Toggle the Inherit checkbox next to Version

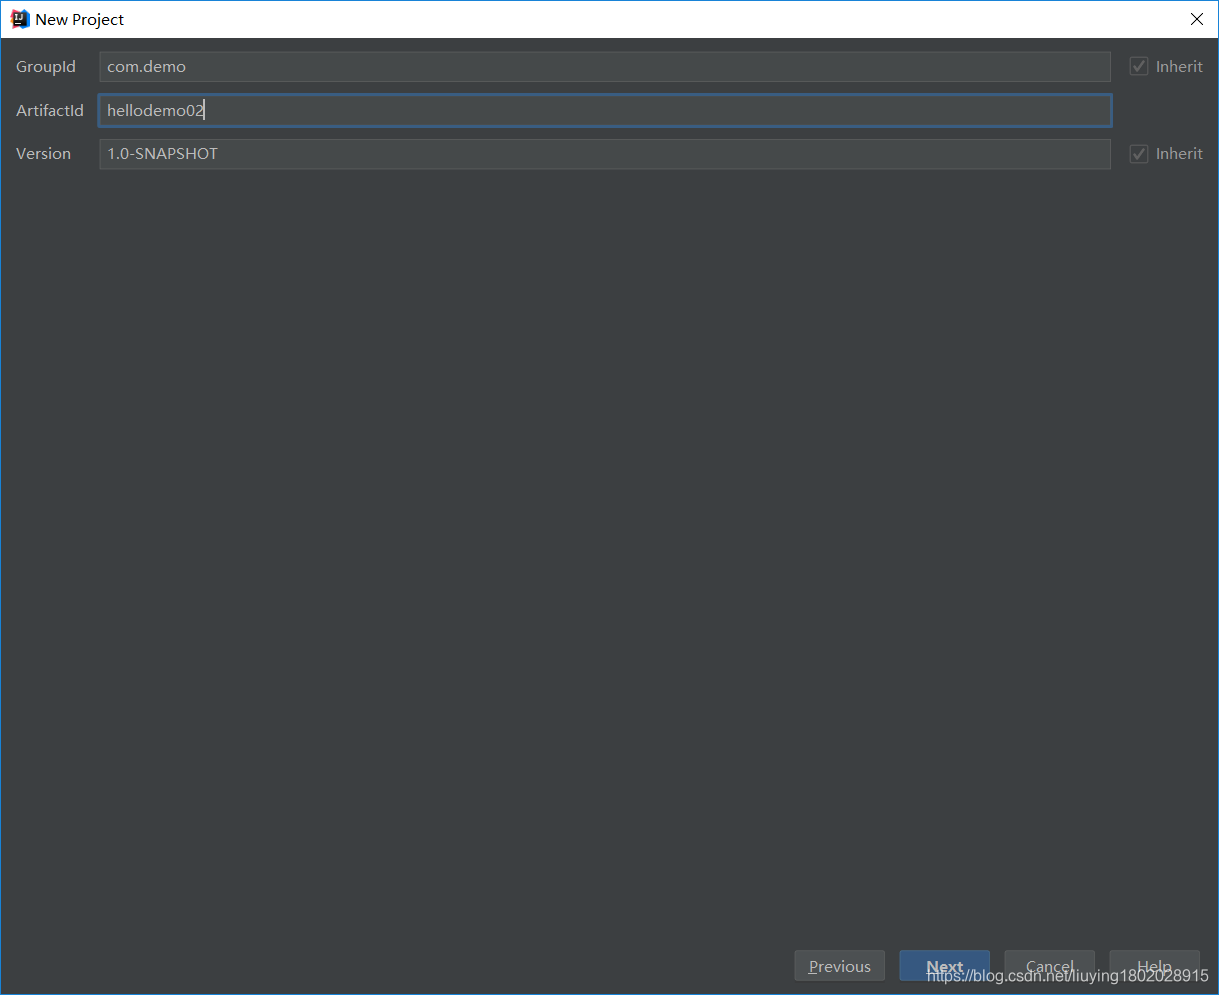[x=1139, y=154]
